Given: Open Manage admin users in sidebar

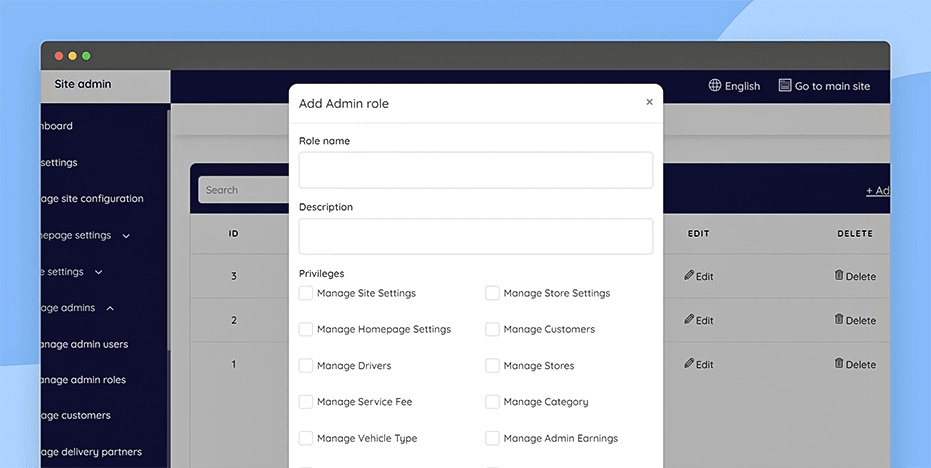Looking at the screenshot, I should click(84, 344).
